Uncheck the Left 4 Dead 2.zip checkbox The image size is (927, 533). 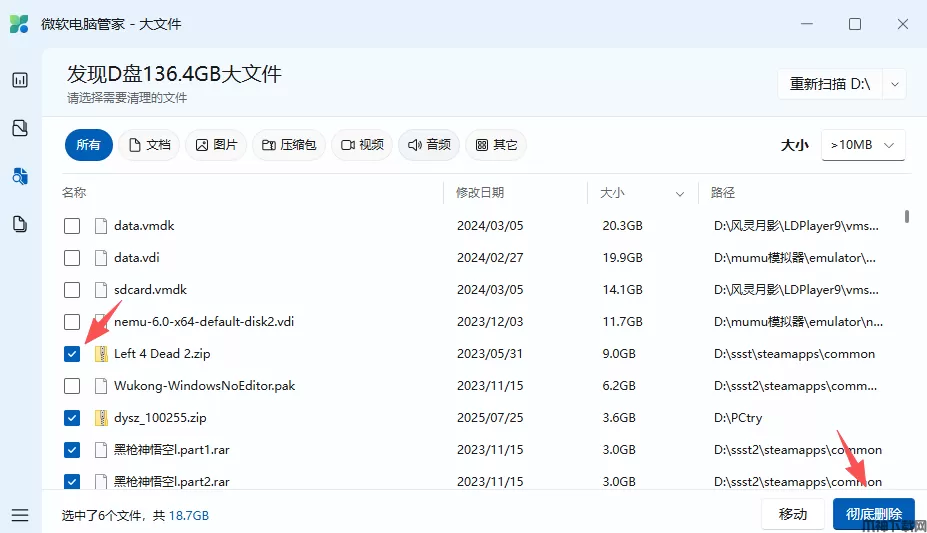tap(72, 354)
